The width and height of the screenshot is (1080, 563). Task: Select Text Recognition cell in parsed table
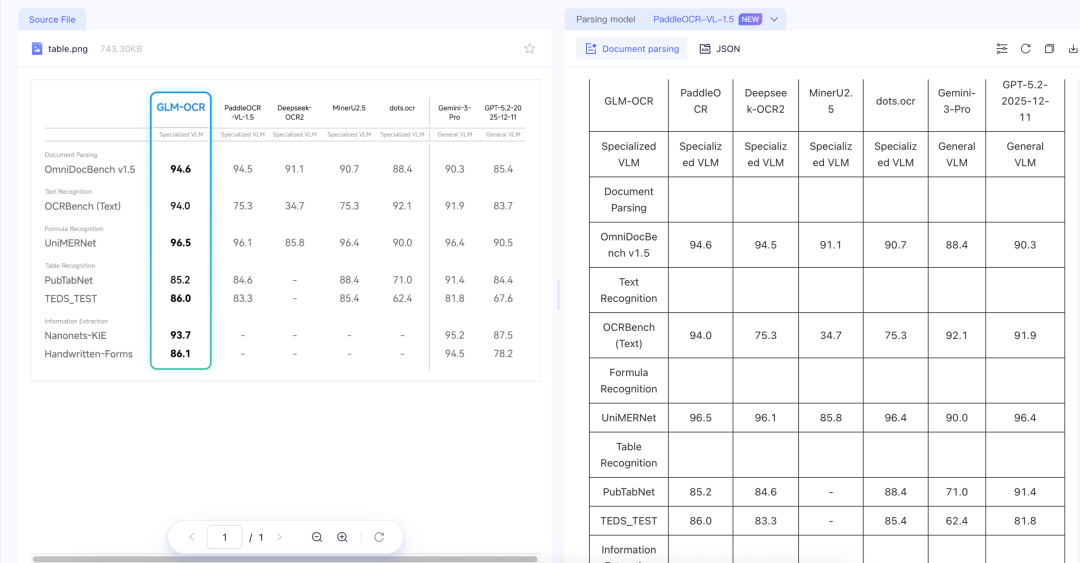tap(629, 290)
